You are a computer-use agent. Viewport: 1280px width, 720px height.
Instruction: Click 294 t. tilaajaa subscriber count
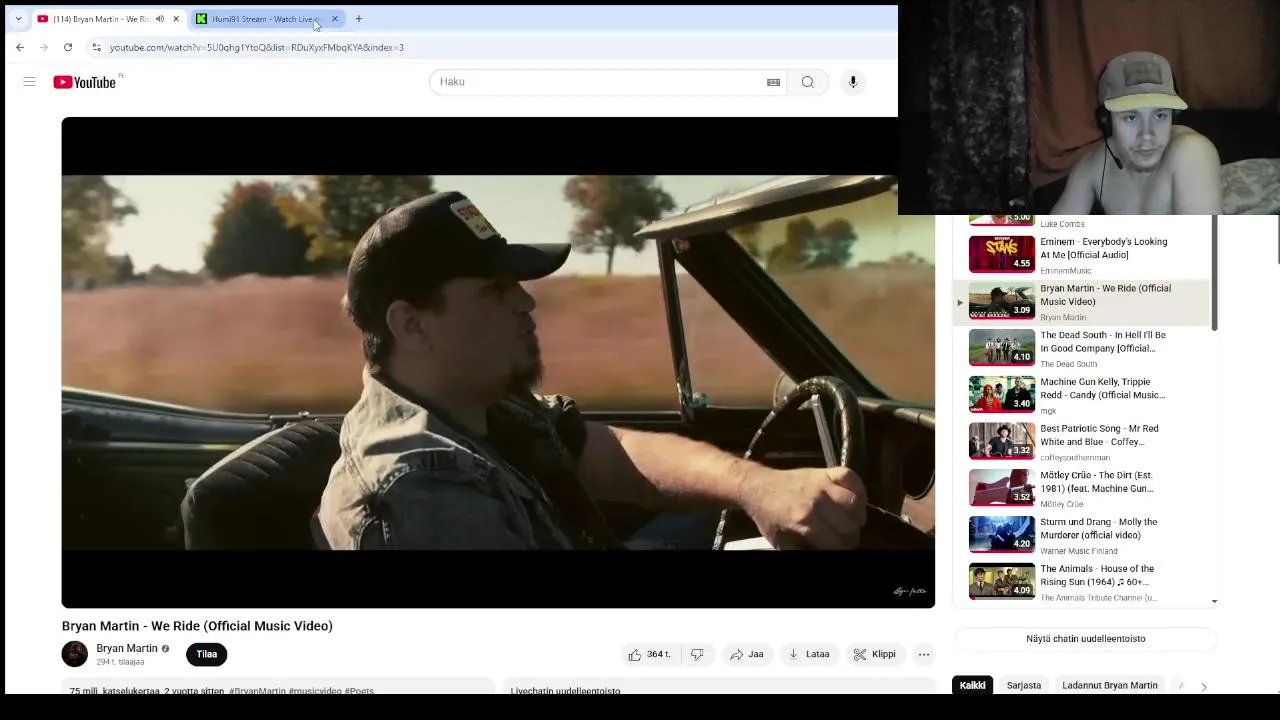[x=120, y=662]
